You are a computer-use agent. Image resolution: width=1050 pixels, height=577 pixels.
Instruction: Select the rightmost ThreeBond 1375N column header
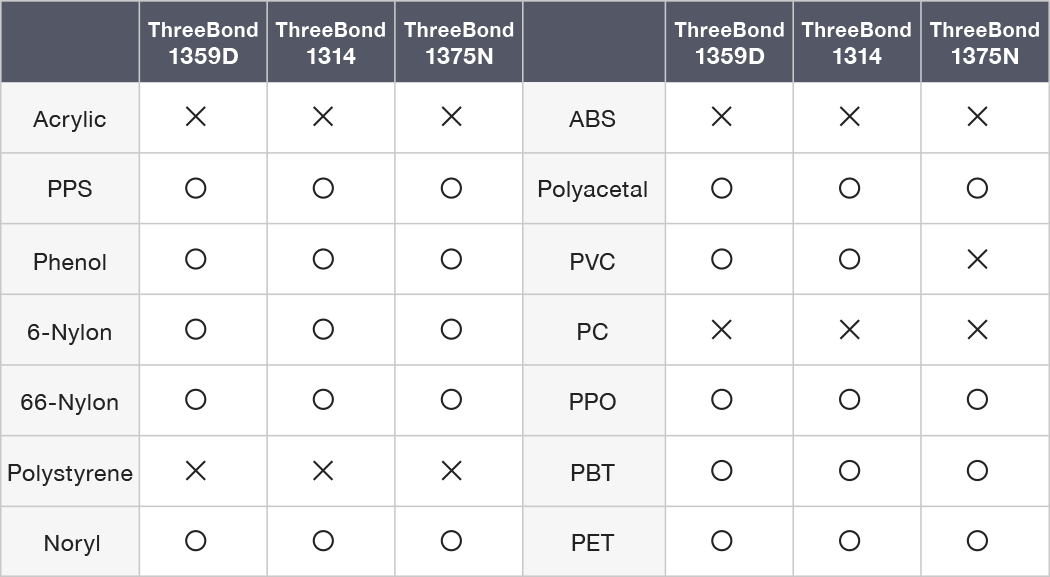click(x=985, y=42)
